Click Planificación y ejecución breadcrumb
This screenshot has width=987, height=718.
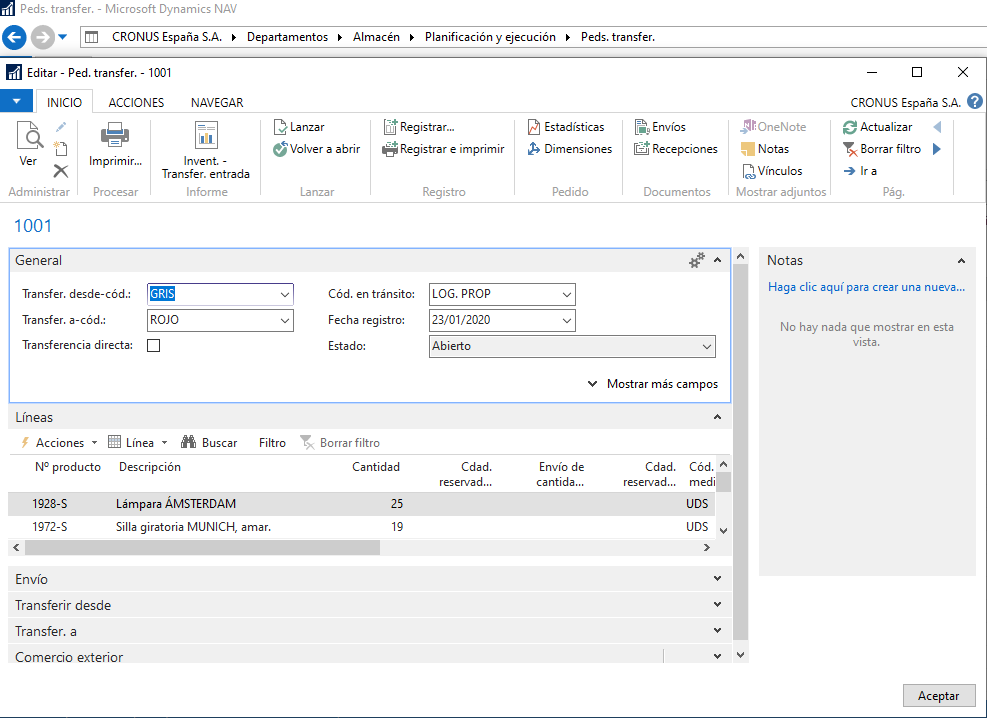point(490,37)
